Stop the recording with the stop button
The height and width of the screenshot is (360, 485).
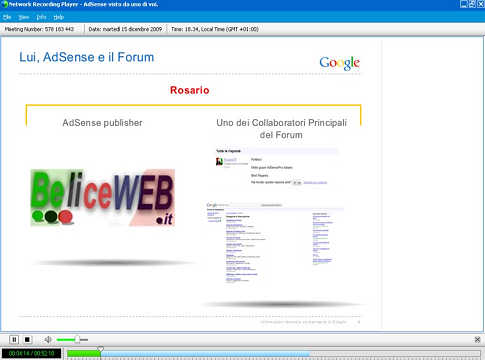pos(27,340)
